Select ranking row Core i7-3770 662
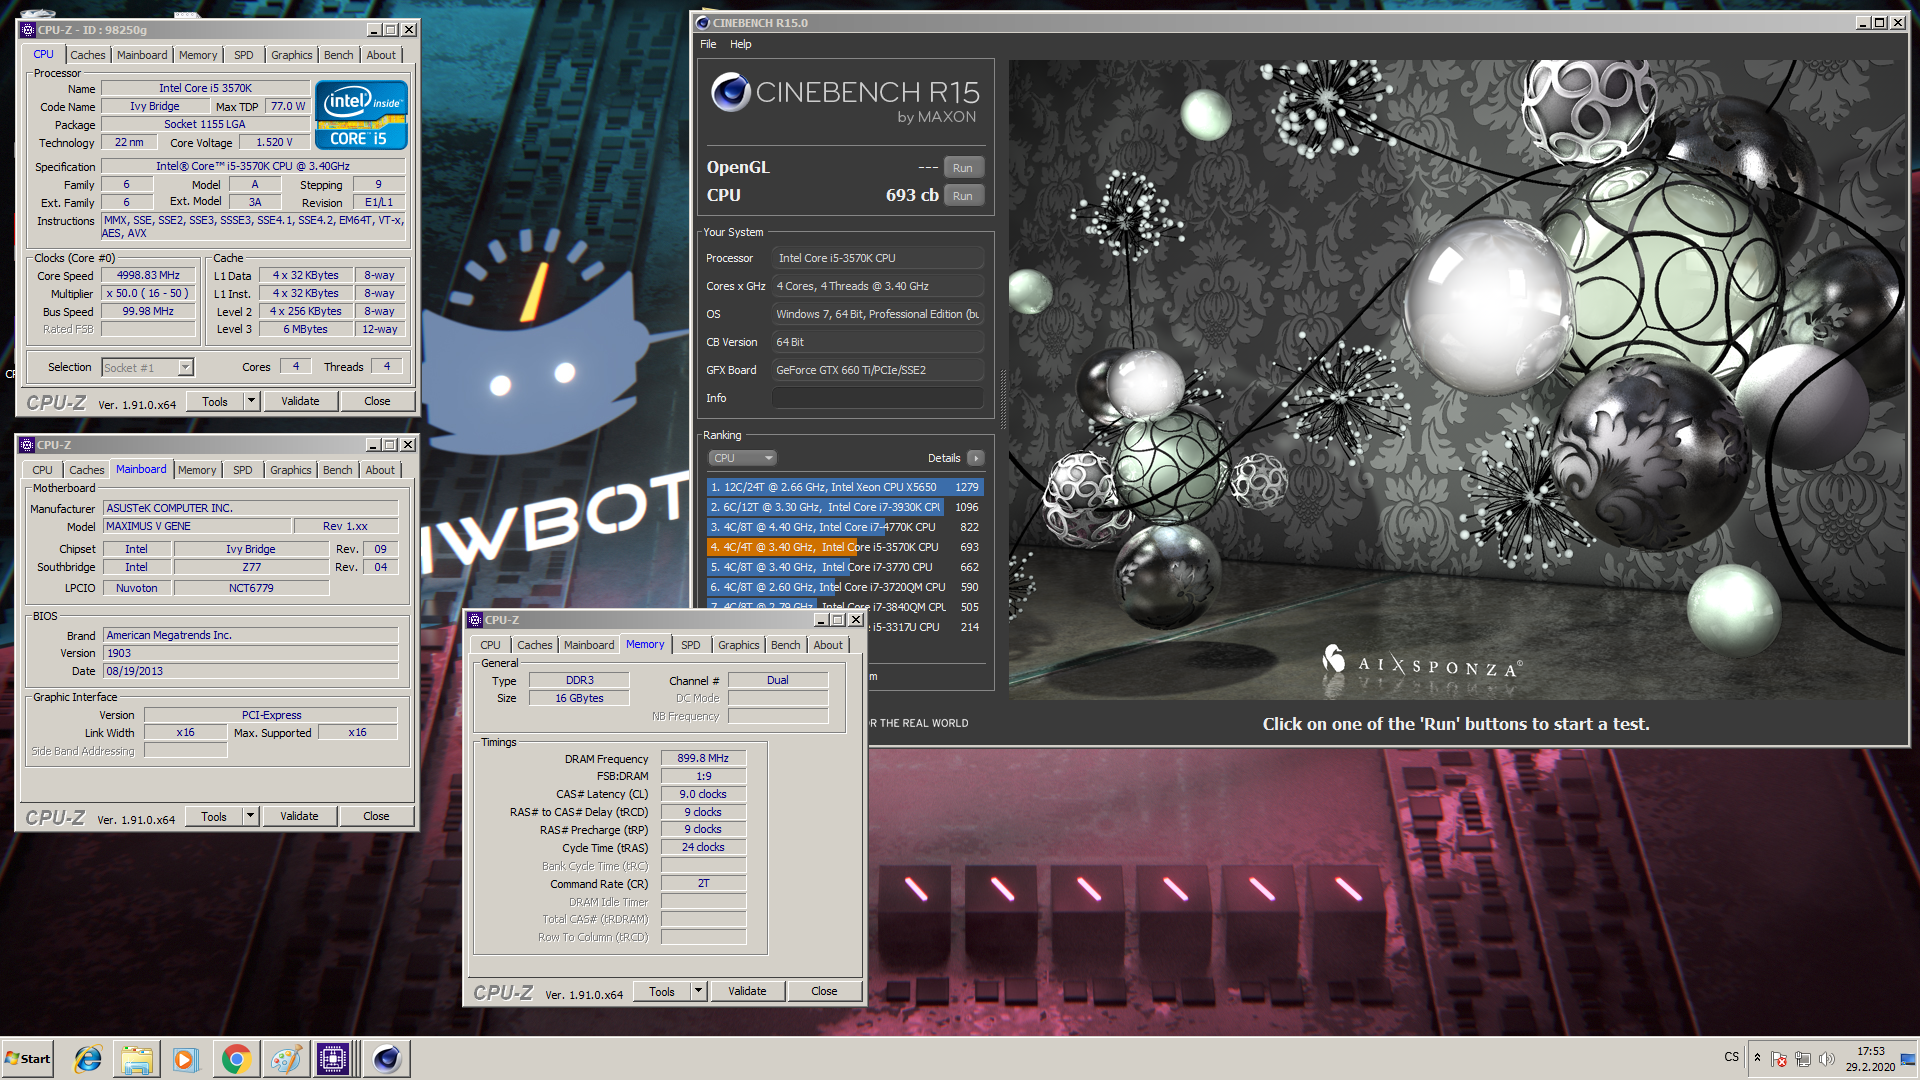1920x1080 pixels. [845, 567]
